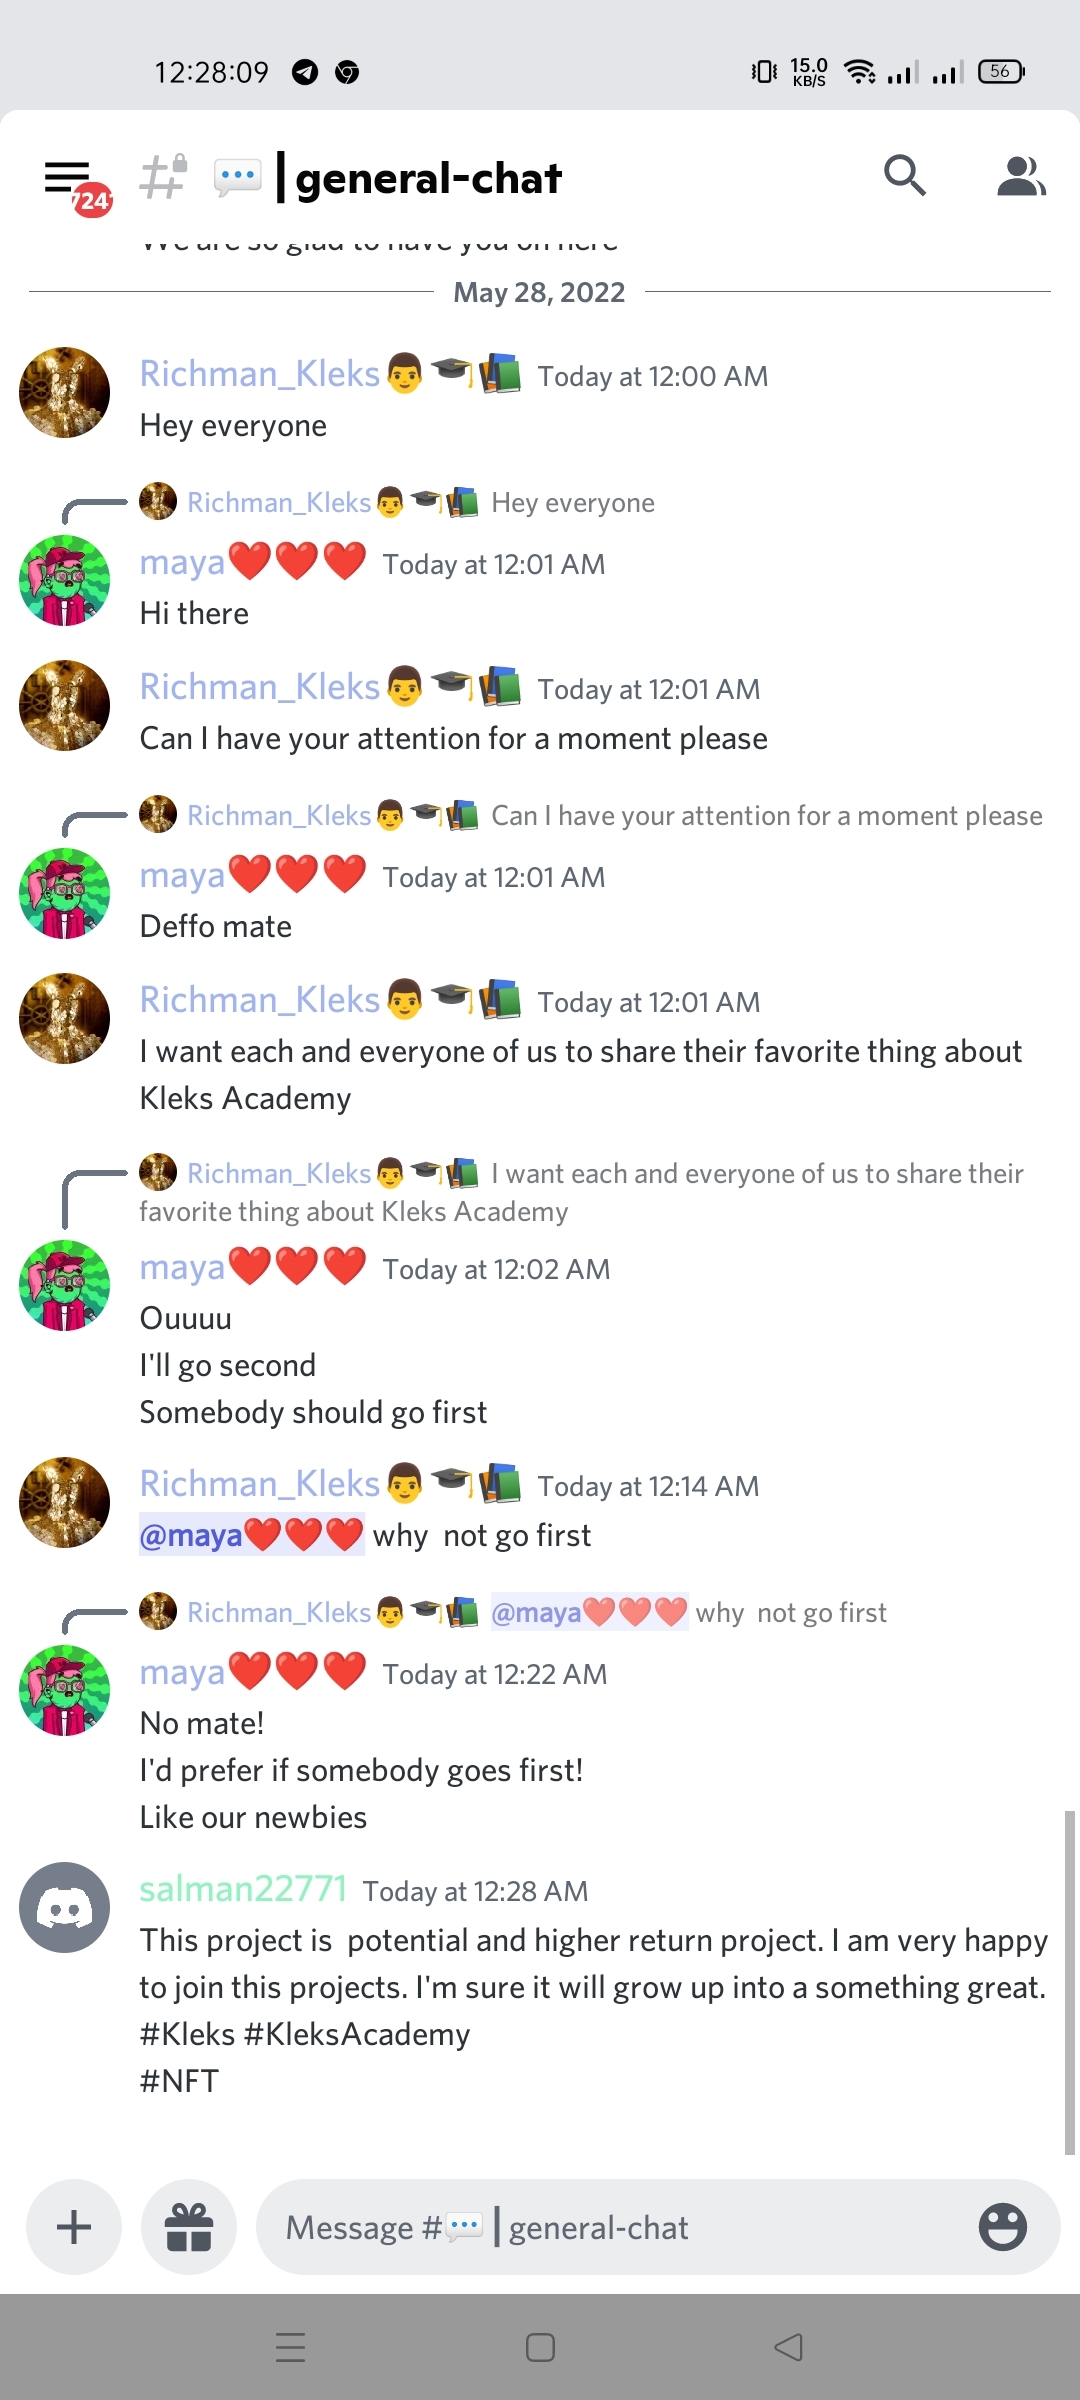1080x2400 pixels.
Task: Tap the Android home square
Action: coord(540,2347)
